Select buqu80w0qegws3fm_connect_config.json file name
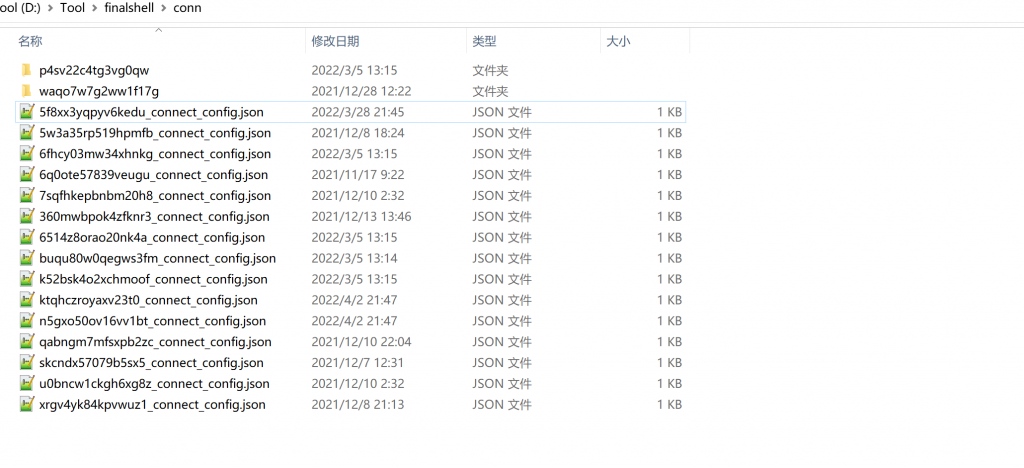The image size is (1024, 468). pos(157,258)
